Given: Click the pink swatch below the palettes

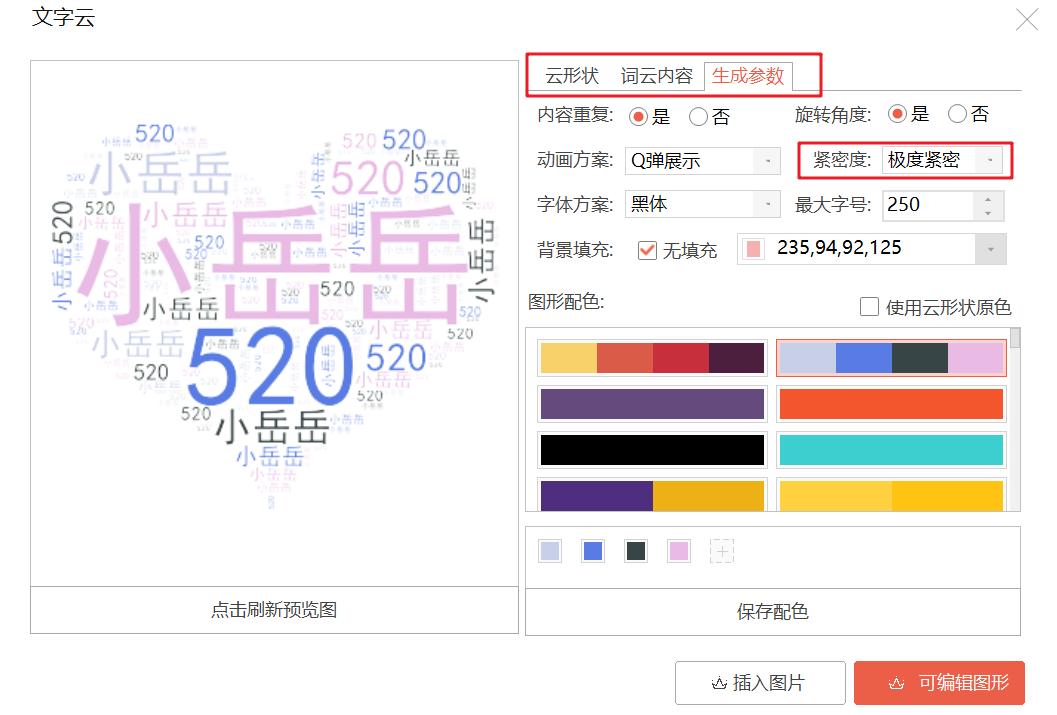Looking at the screenshot, I should [679, 550].
